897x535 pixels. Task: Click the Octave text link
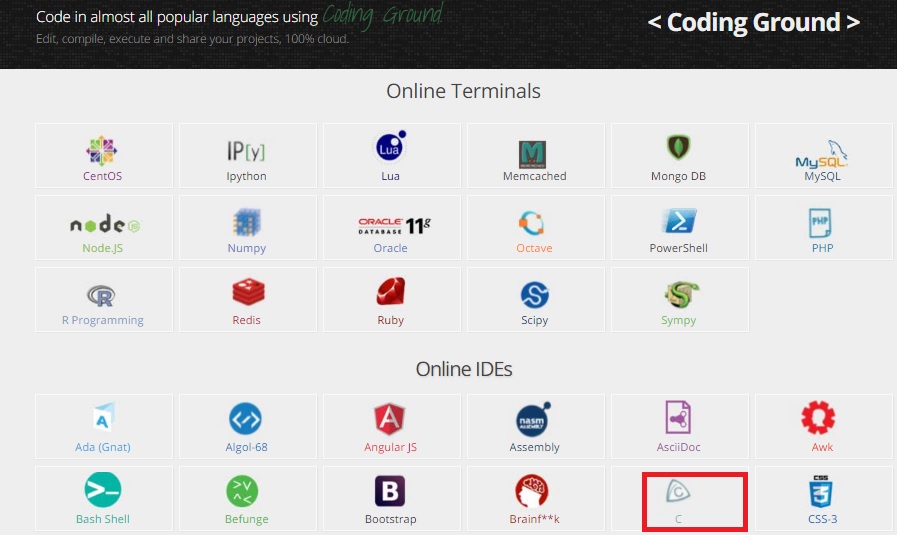(x=534, y=248)
